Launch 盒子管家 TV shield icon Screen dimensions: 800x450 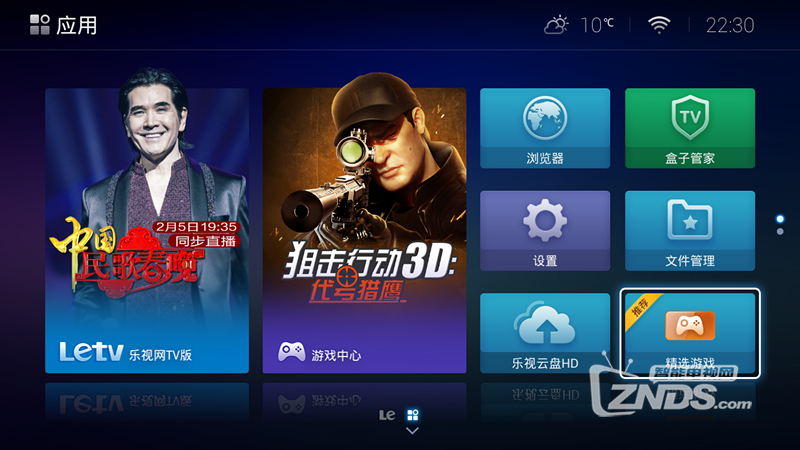pos(690,117)
